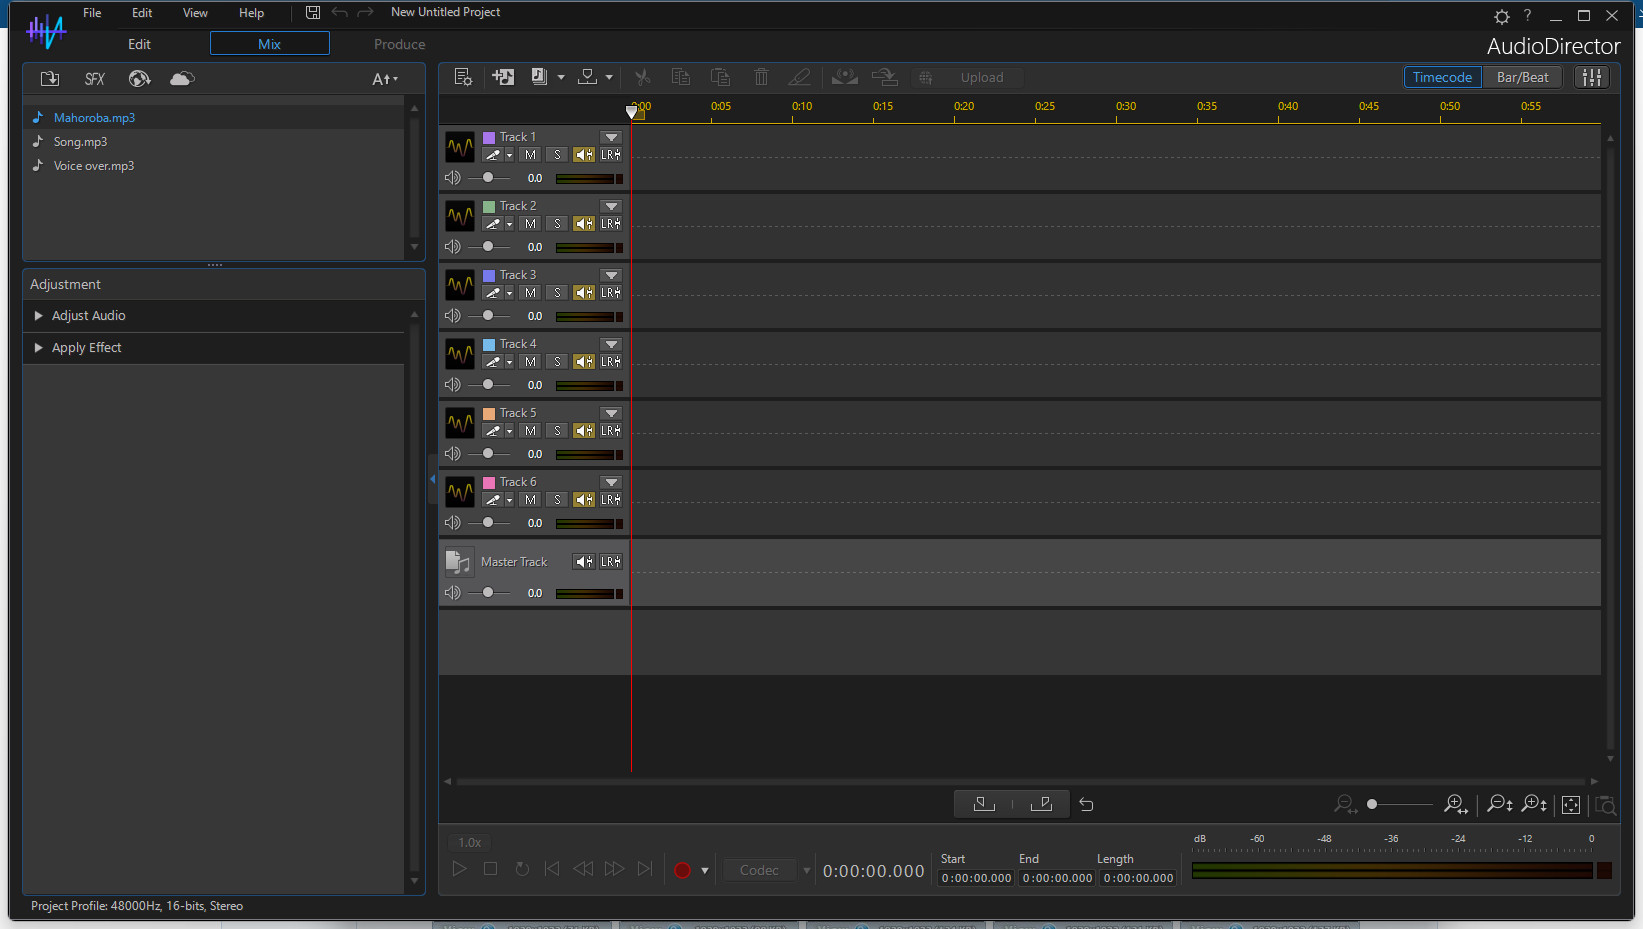
Task: Mute Track 1 with M button
Action: [530, 155]
